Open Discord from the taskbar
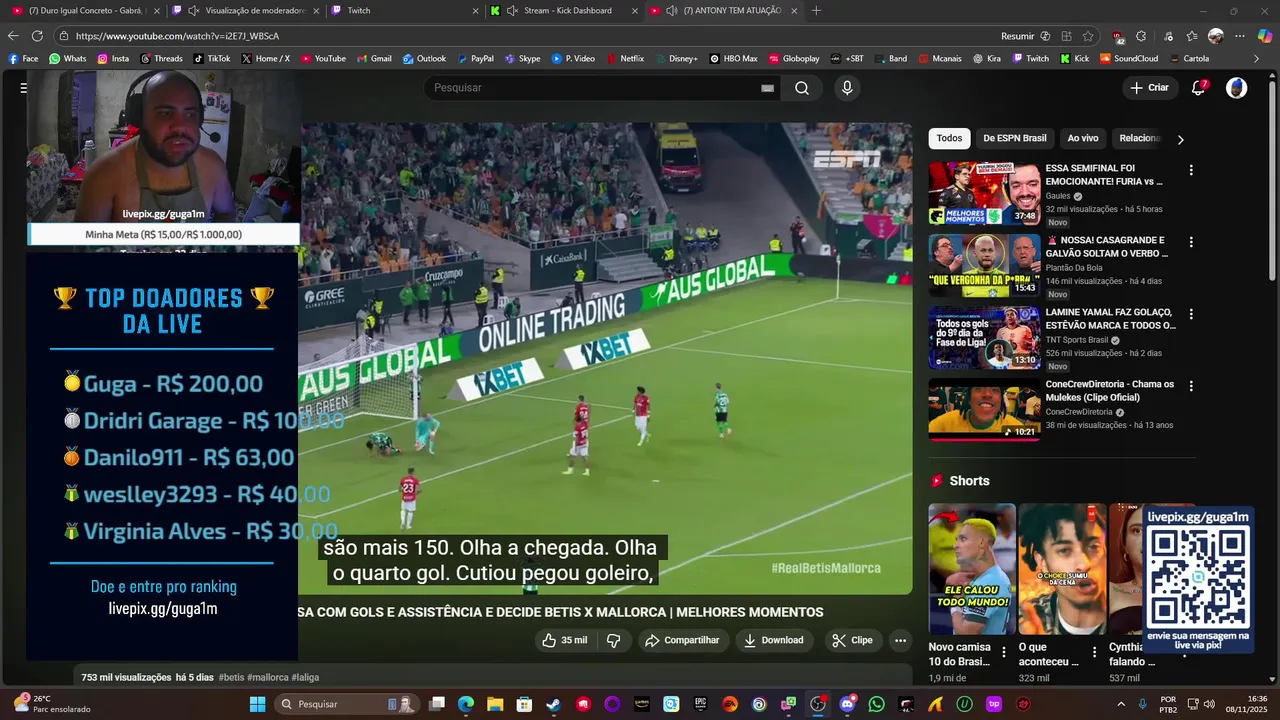The image size is (1280, 720). coord(848,704)
